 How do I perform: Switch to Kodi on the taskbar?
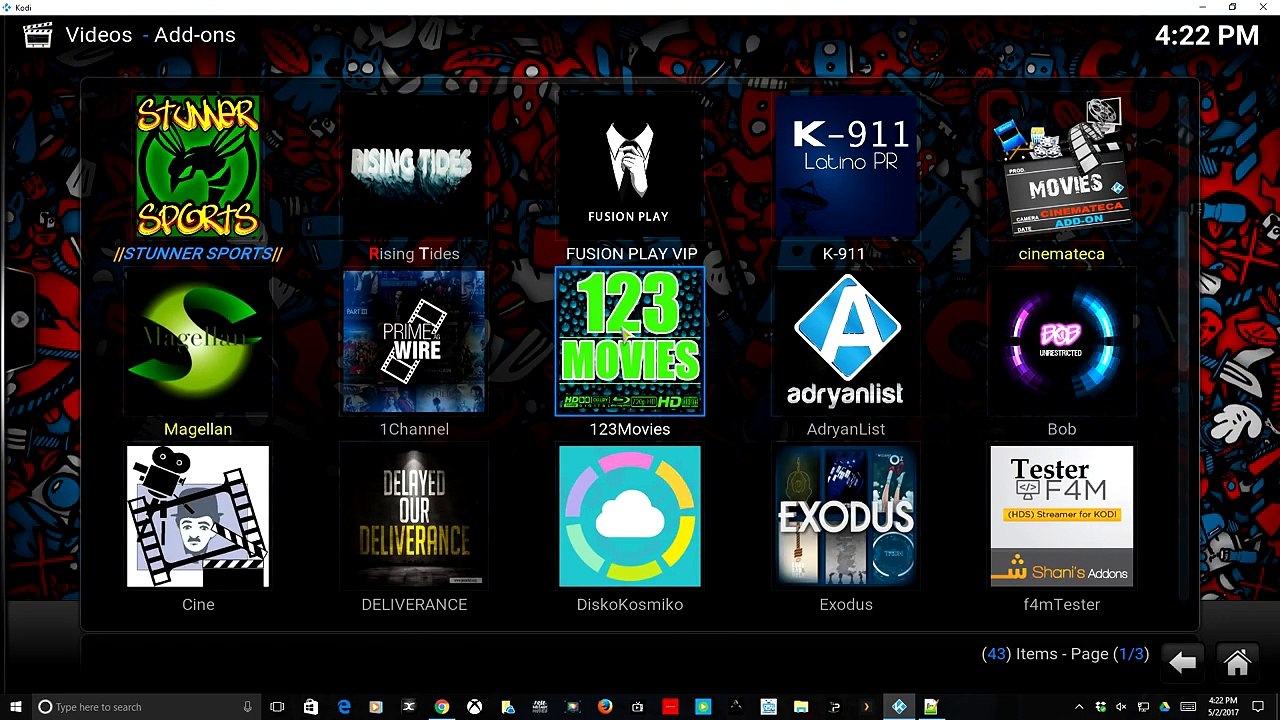[899, 707]
